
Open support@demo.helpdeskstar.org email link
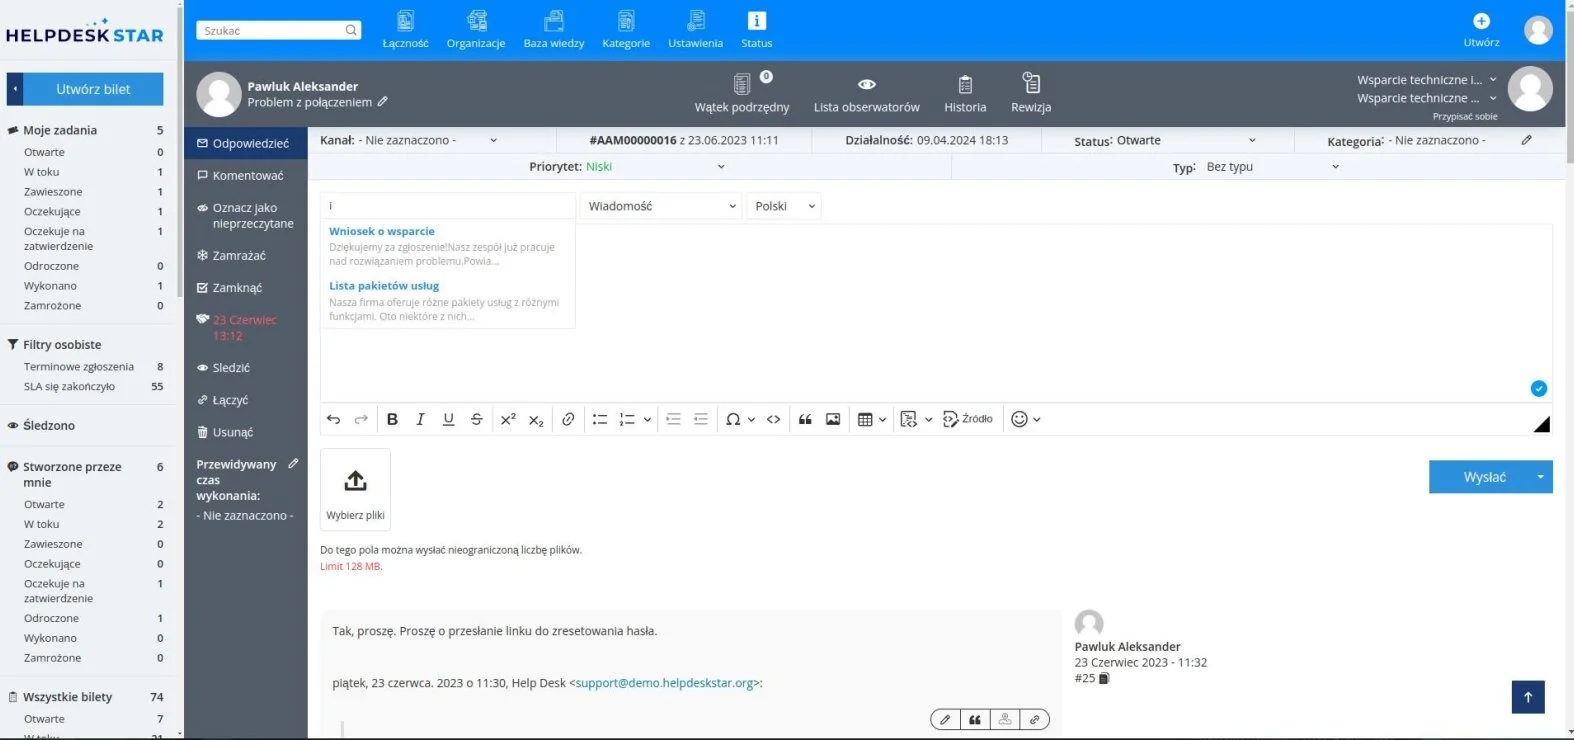pos(665,683)
